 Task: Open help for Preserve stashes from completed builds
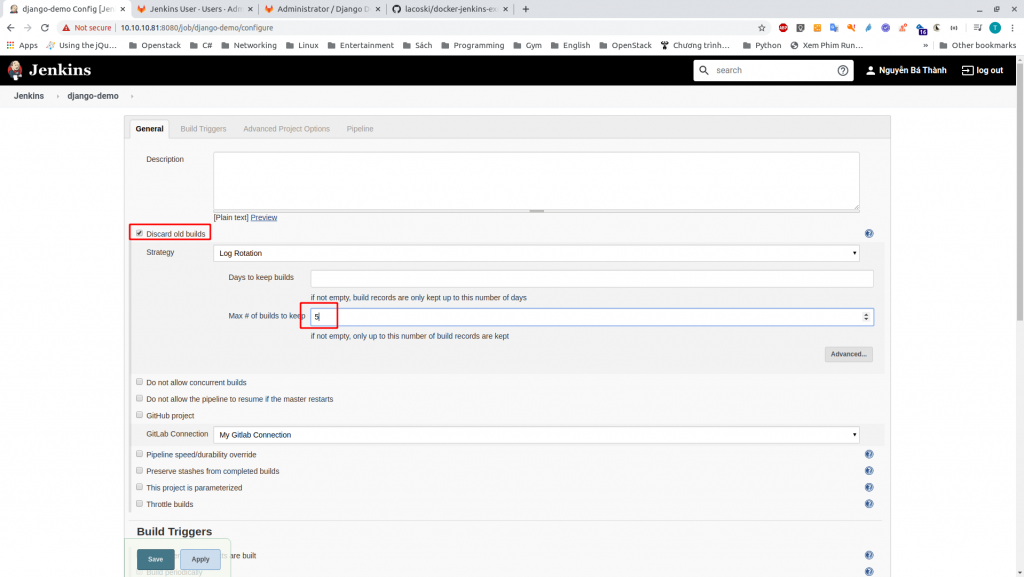coord(869,471)
